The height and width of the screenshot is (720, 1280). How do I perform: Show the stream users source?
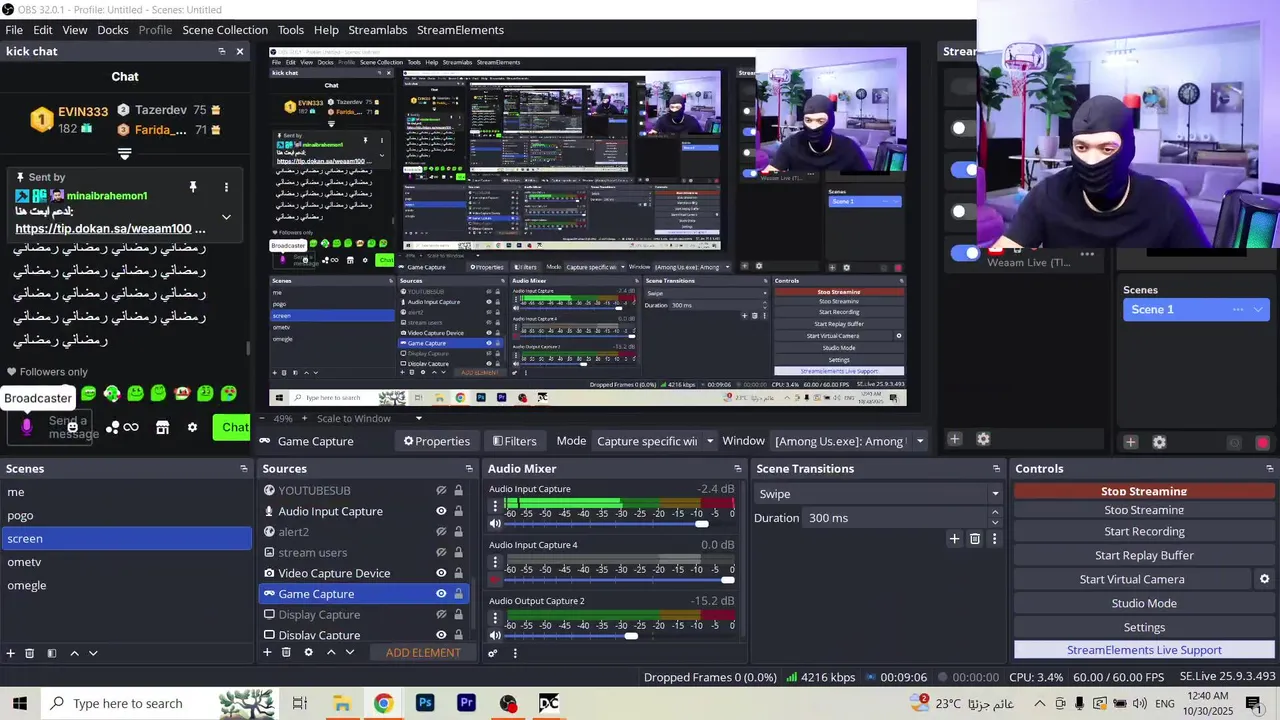click(x=441, y=552)
